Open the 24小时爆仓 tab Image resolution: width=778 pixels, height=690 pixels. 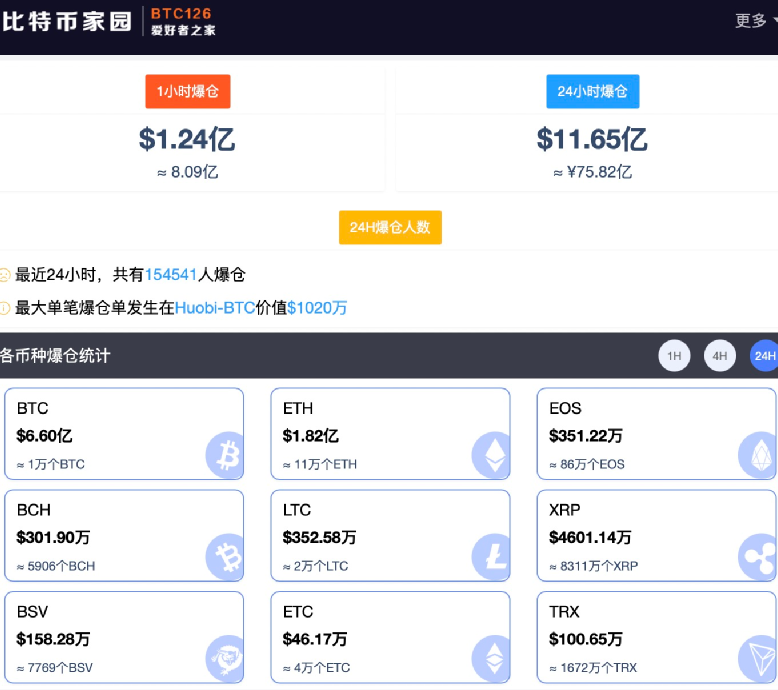tap(592, 91)
